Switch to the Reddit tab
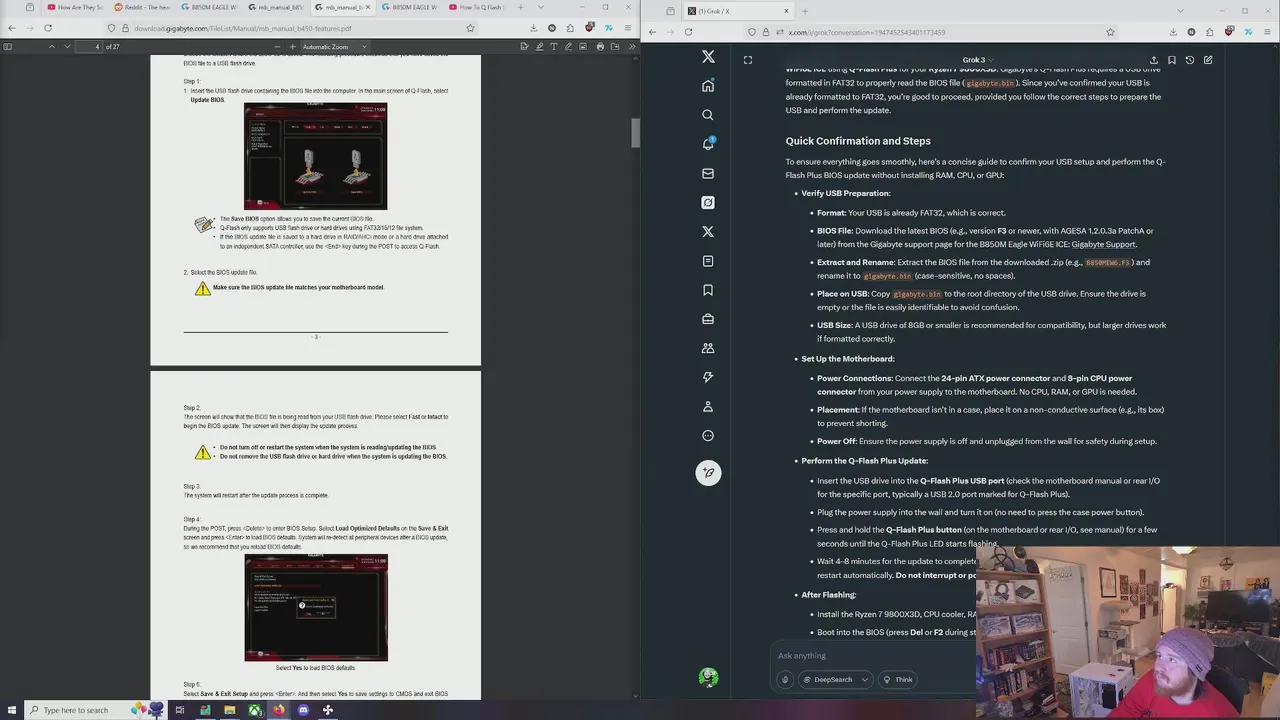Screen dimensions: 1280x720 (142, 7)
